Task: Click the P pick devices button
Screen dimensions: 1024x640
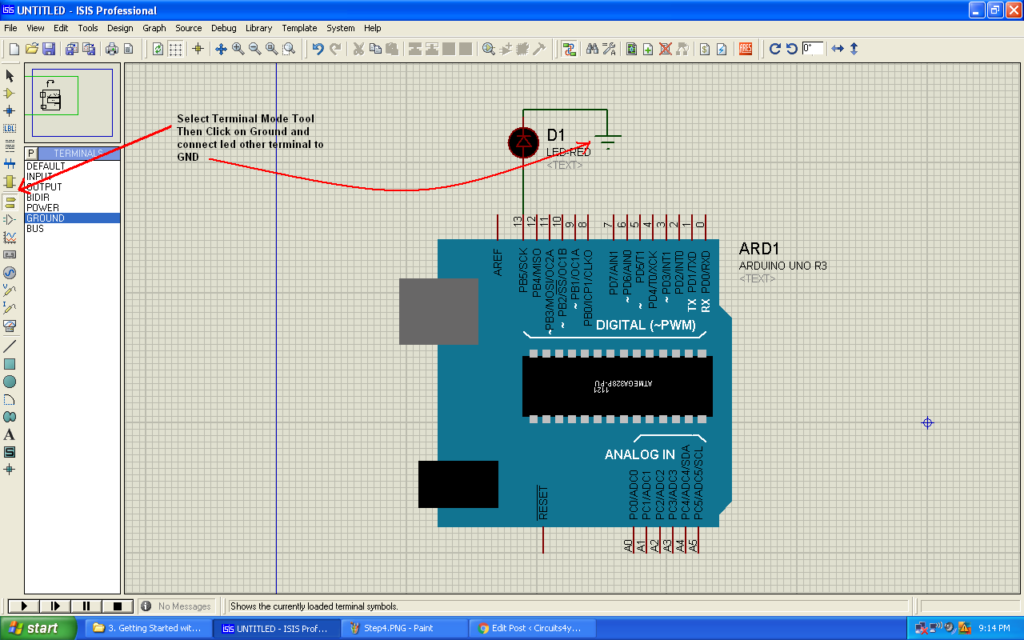Action: point(31,153)
